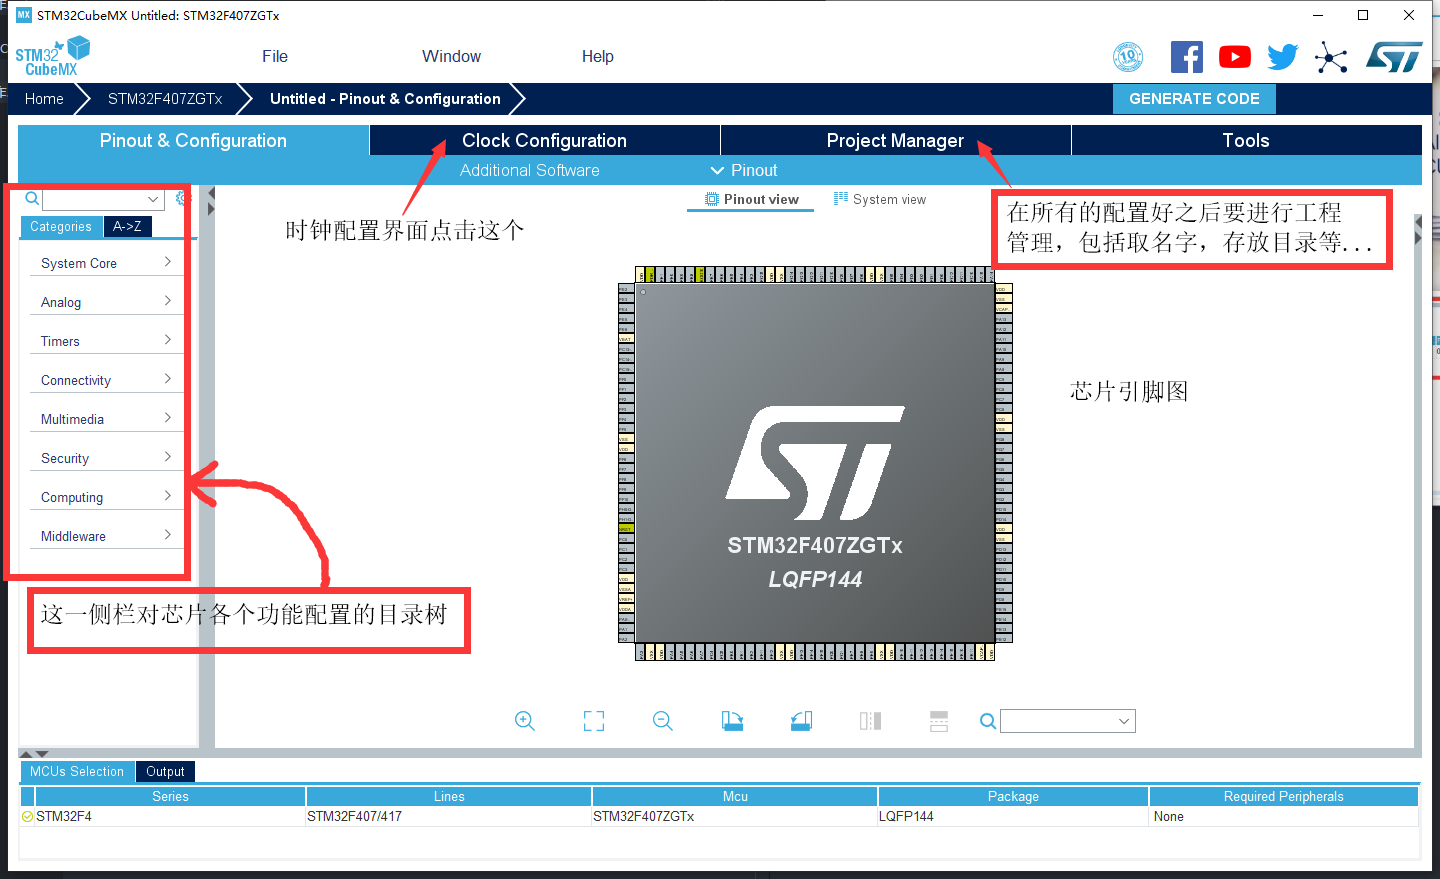This screenshot has height=879, width=1440.
Task: Select the Output tab
Action: pos(165,771)
